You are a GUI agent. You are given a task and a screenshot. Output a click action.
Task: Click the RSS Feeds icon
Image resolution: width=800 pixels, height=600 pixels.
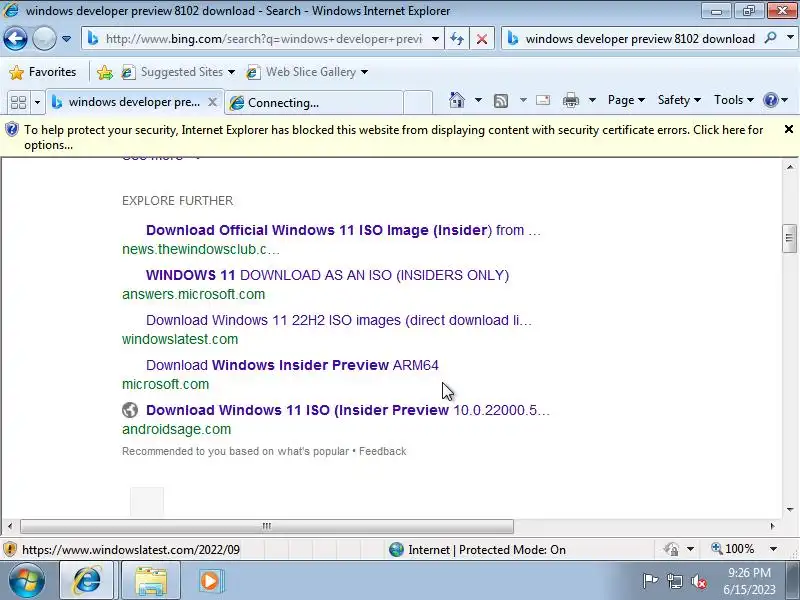pyautogui.click(x=501, y=101)
